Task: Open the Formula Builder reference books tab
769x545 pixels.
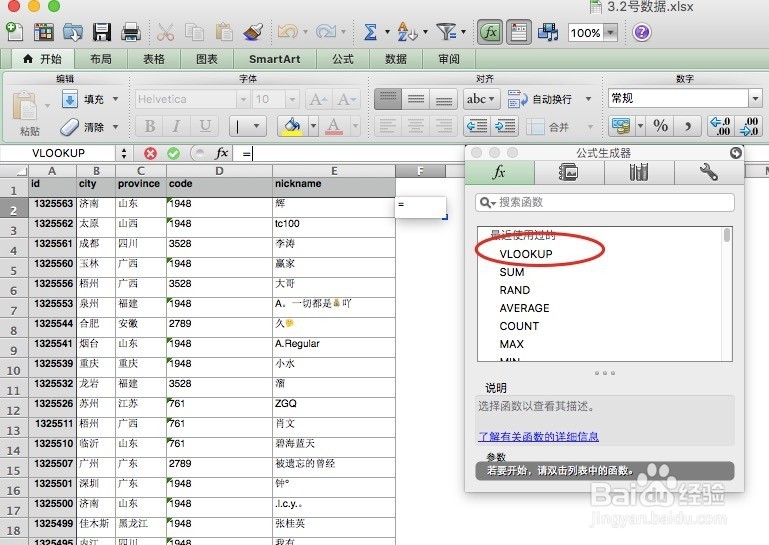Action: coord(639,172)
